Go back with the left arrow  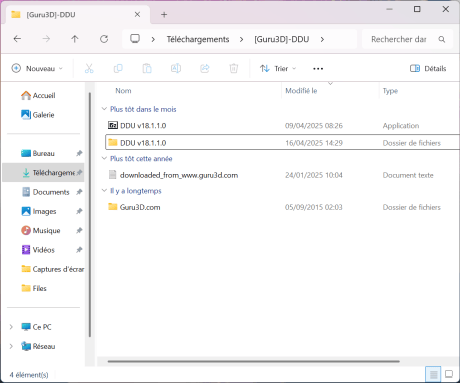pos(17,39)
